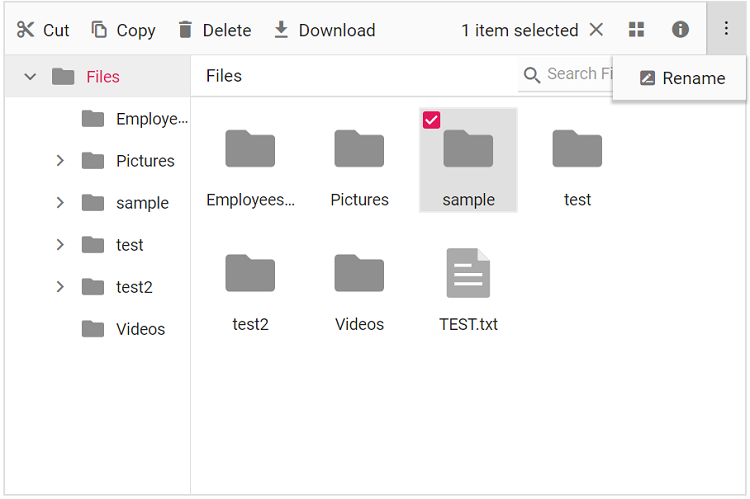Open the details info icon
Screen dimensions: 750x499
click(680, 30)
